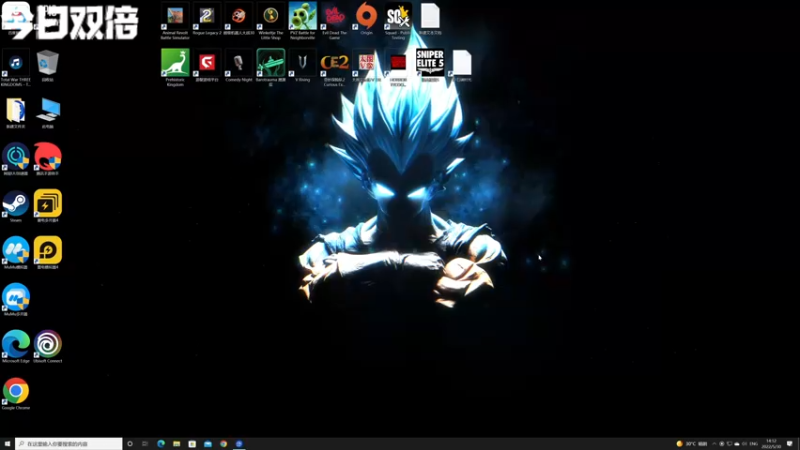Open the blank document beside Sniper Elite

click(x=462, y=65)
